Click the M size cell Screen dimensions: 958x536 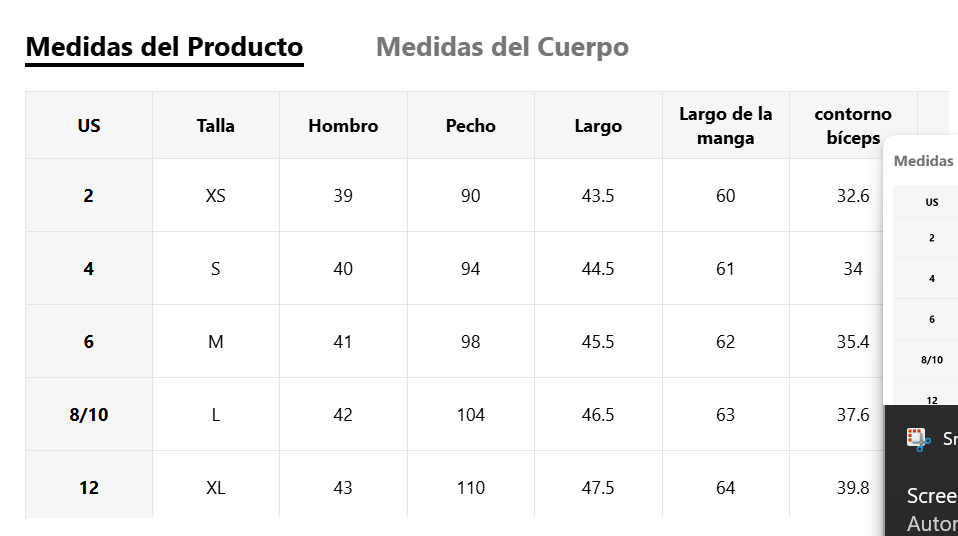[216, 342]
